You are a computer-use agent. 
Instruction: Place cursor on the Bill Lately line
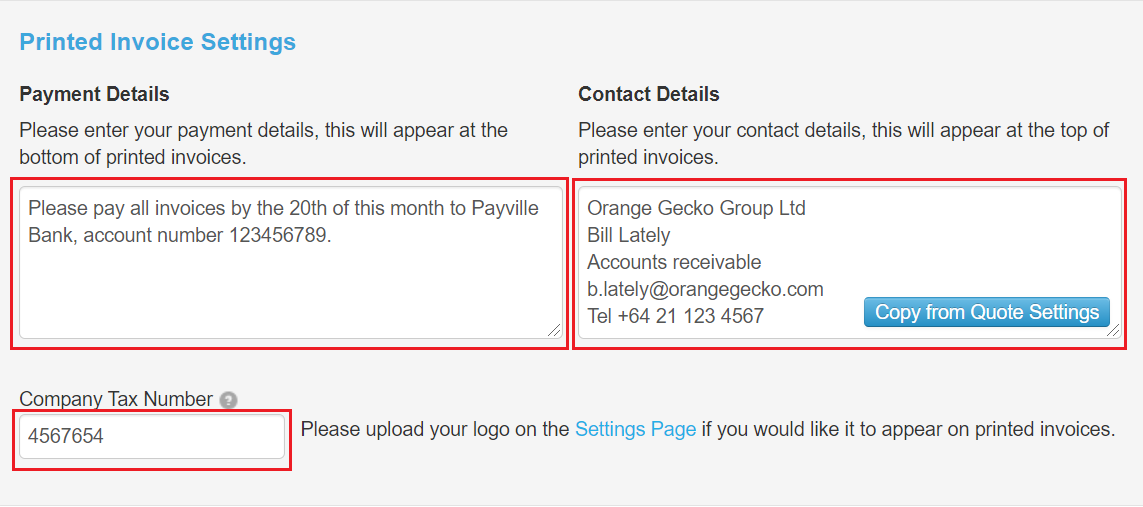[x=628, y=235]
